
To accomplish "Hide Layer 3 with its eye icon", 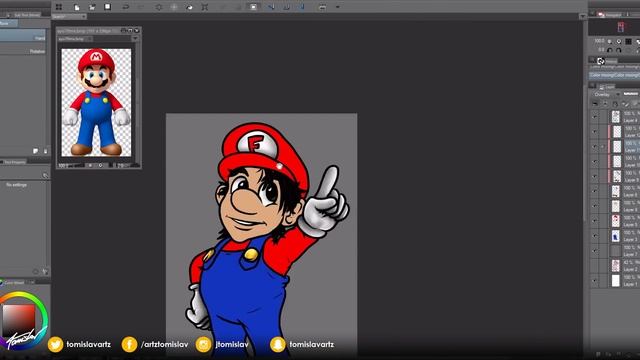I will (595, 236).
